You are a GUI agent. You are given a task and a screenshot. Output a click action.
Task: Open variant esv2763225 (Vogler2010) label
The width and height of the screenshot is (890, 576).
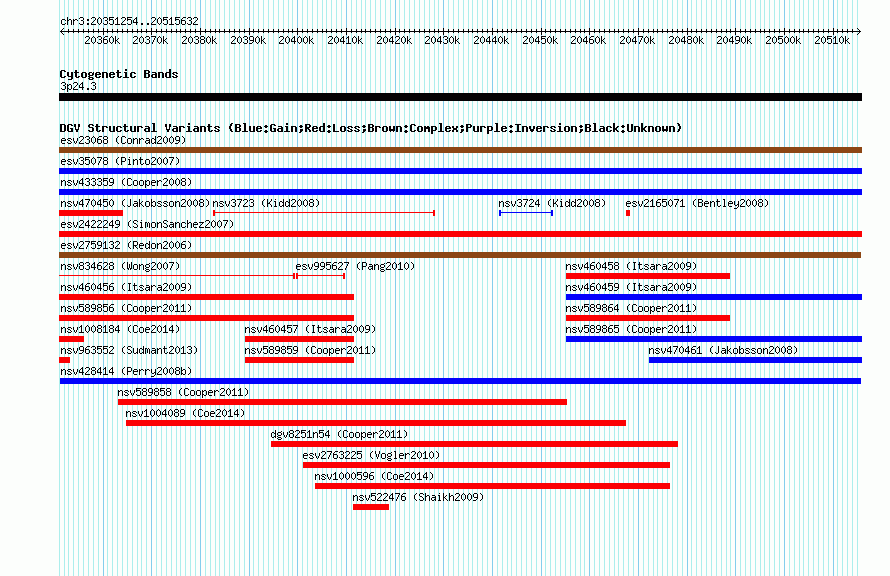(371, 455)
